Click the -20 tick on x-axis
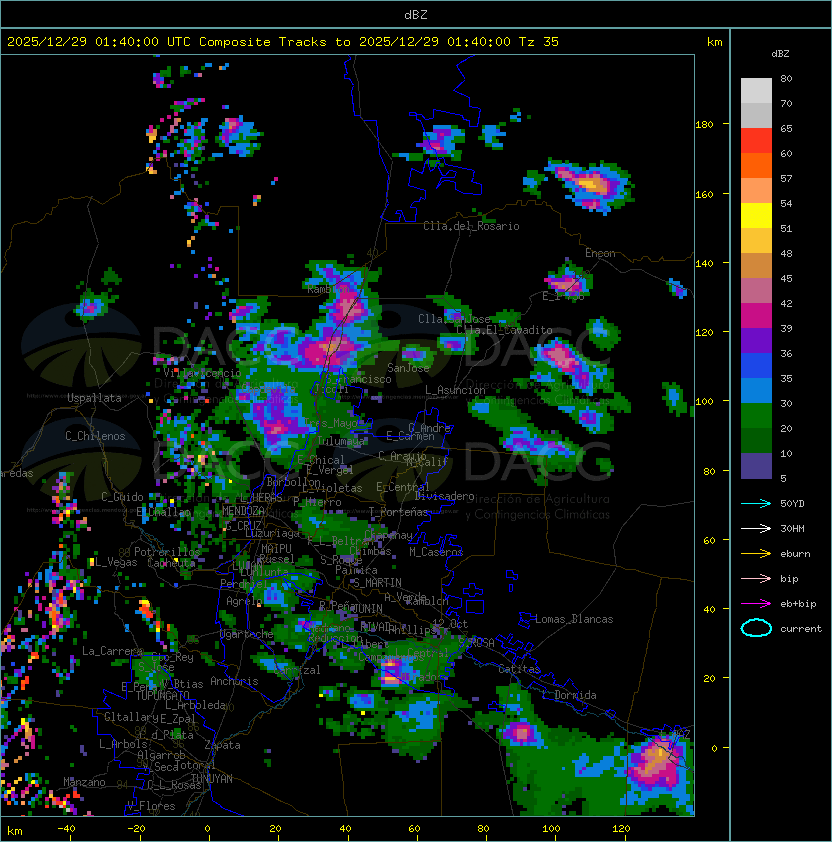 click(136, 829)
